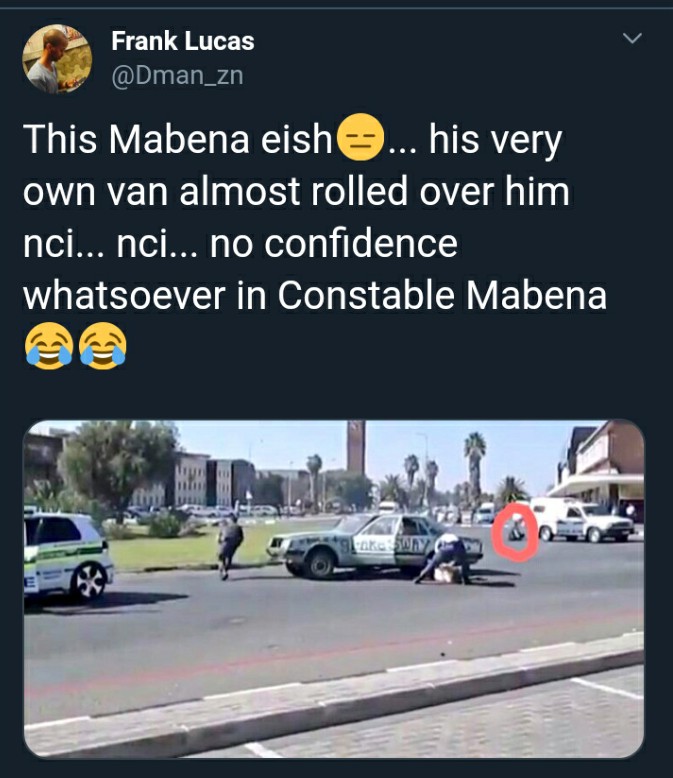This screenshot has height=778, width=673.
Task: Click the text "This Mabena eish"
Action: pos(177,139)
